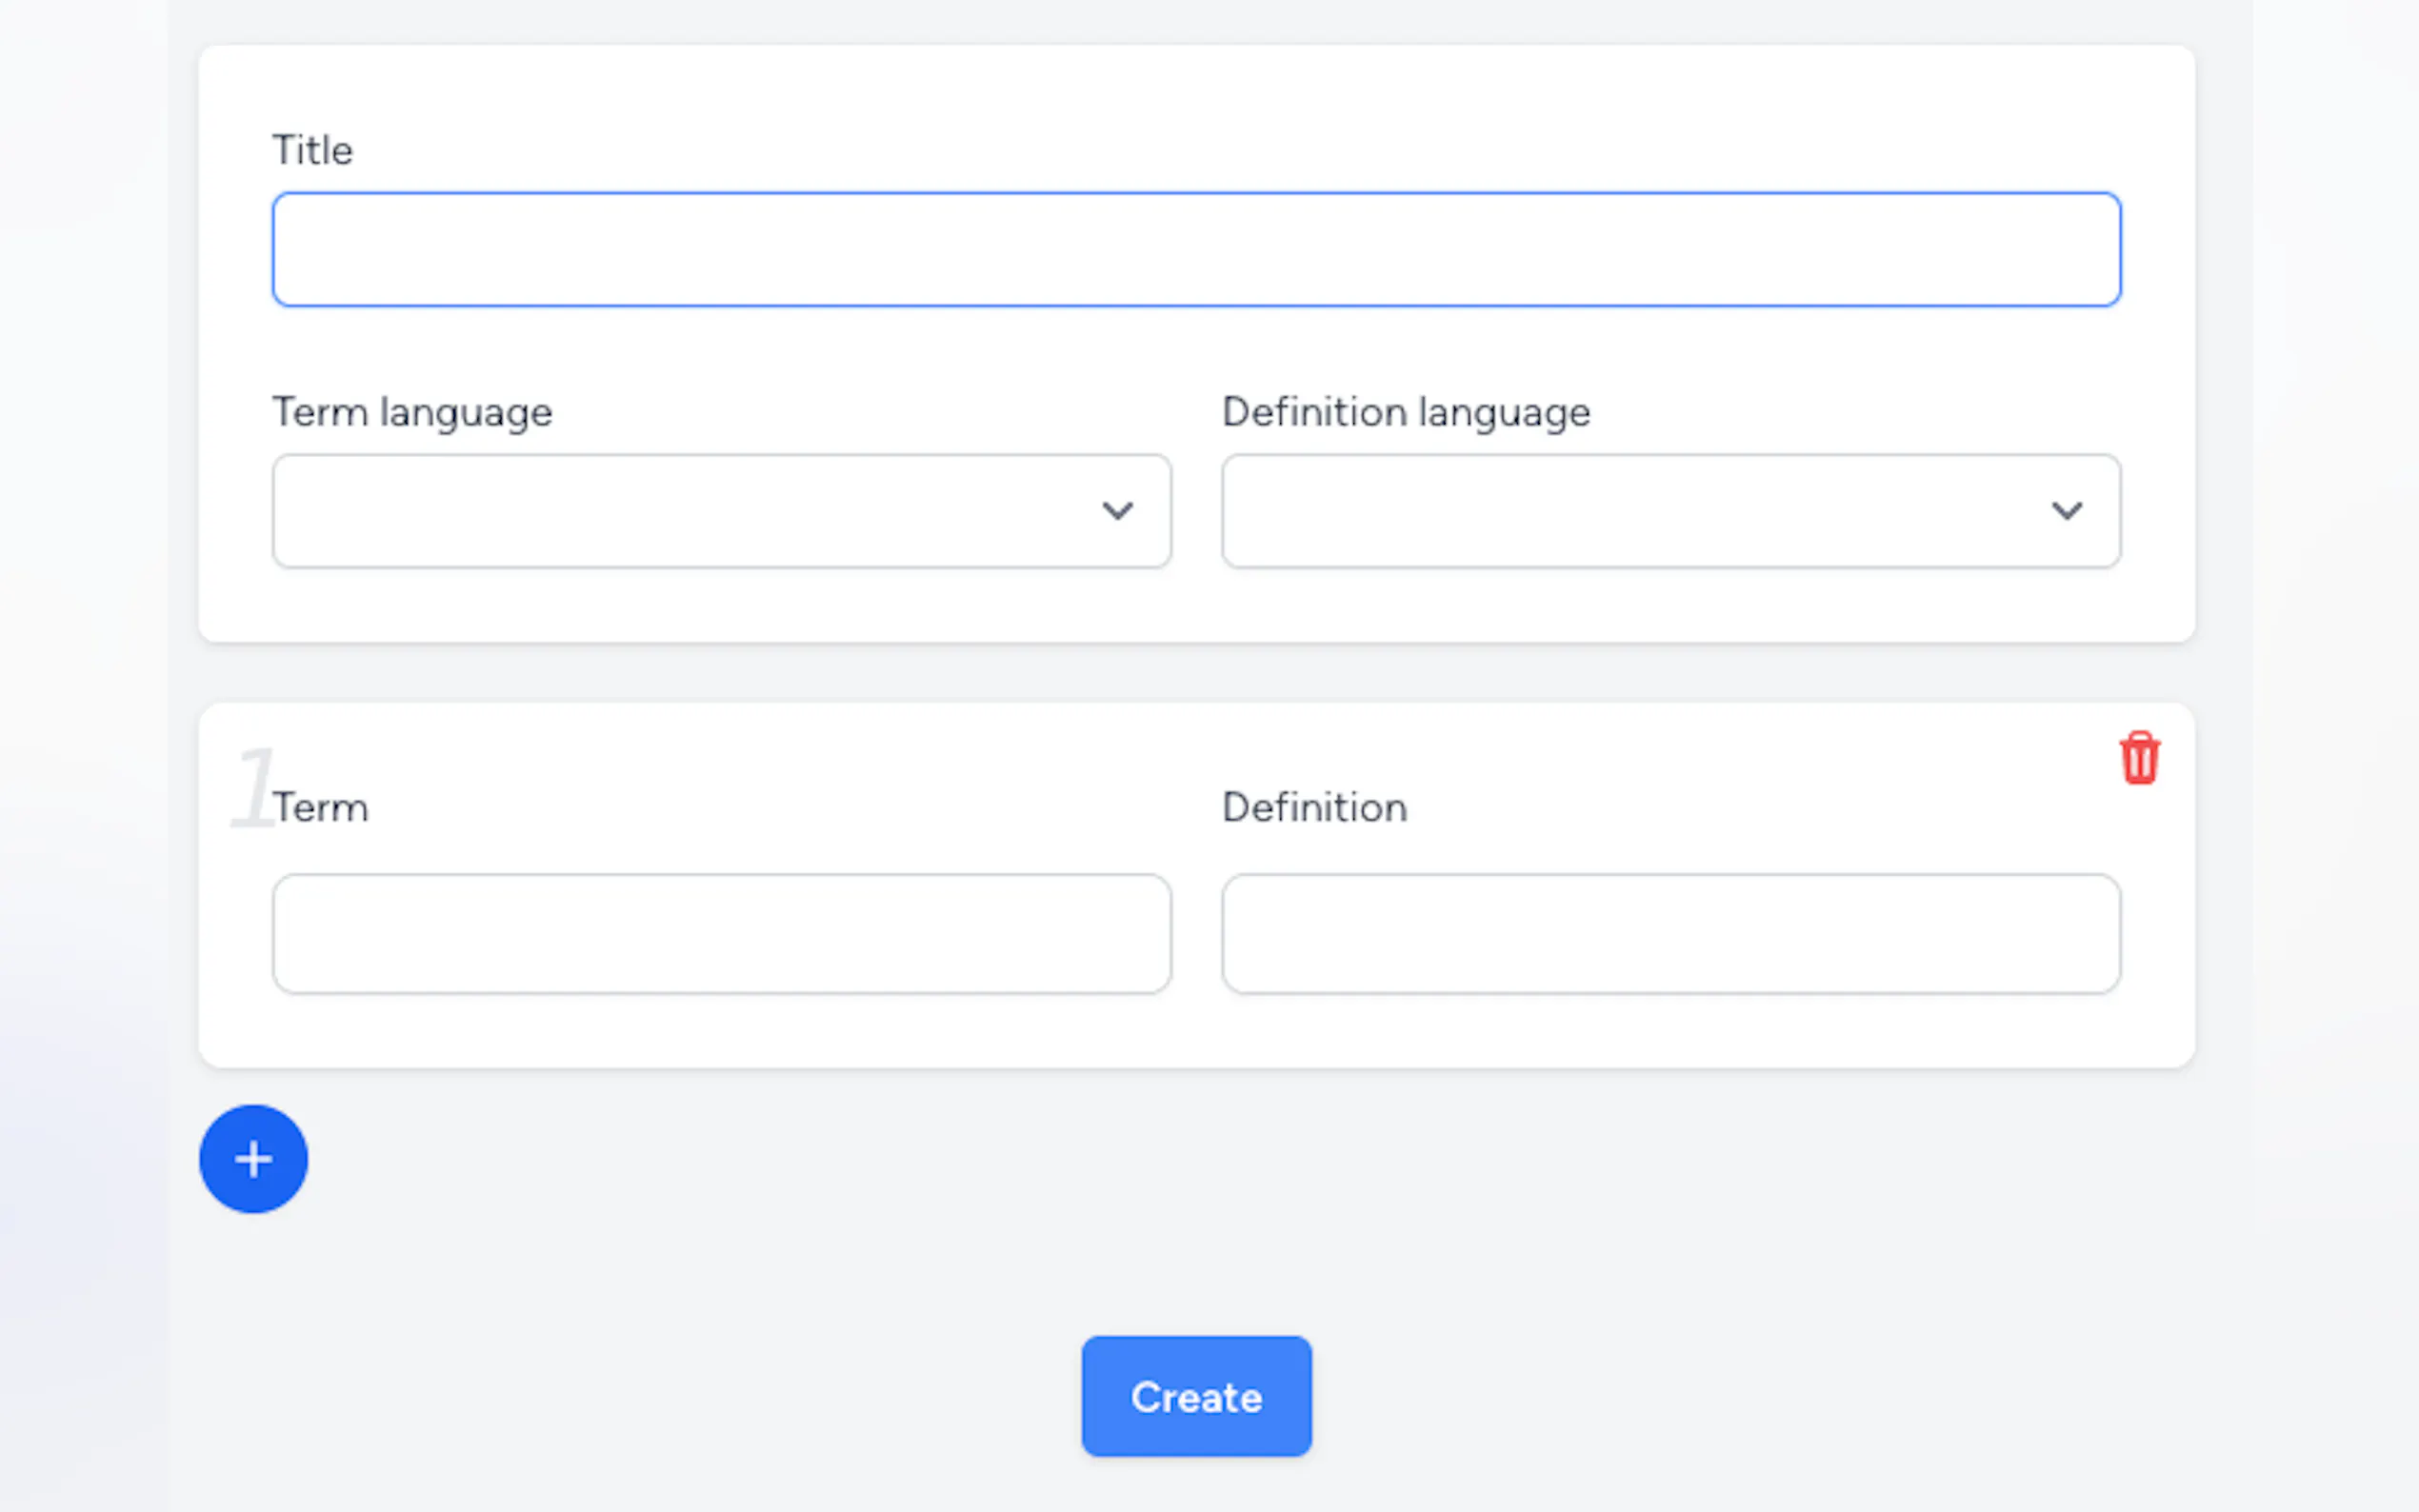The width and height of the screenshot is (2419, 1512).
Task: Click the Term label on card 1
Action: (x=322, y=808)
